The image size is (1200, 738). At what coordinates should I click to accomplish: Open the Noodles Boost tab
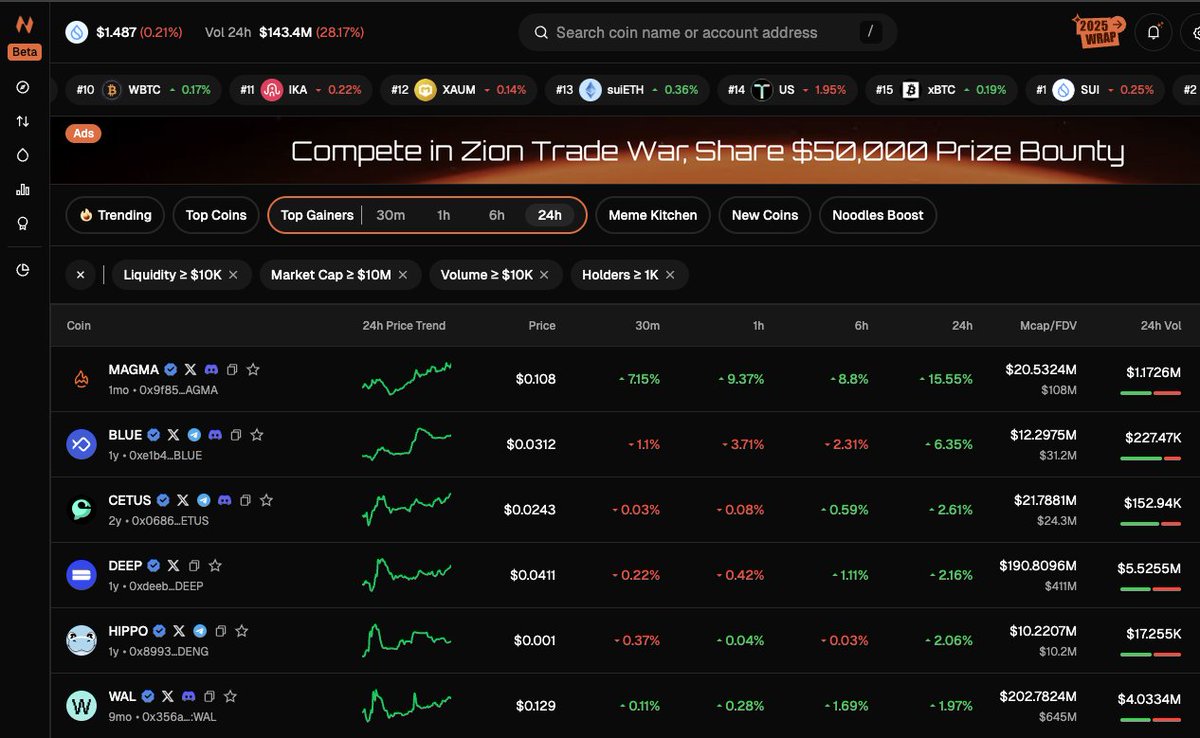point(878,215)
